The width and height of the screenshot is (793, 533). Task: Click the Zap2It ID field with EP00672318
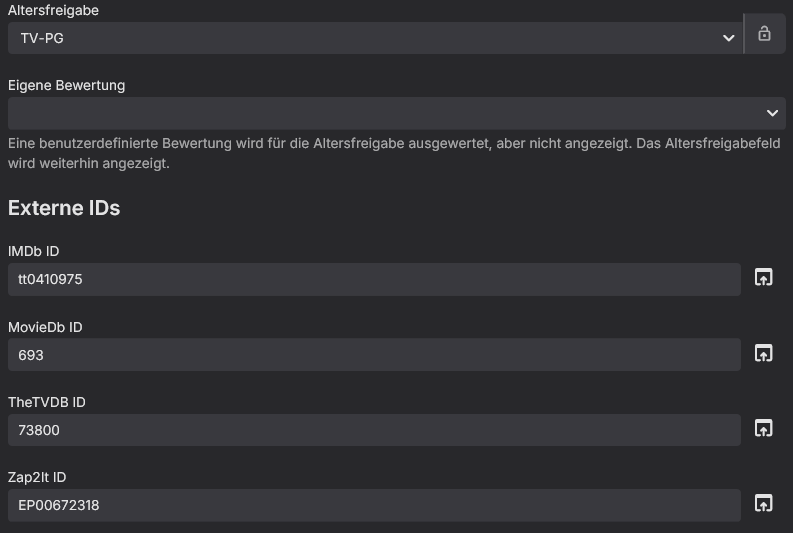tap(374, 505)
